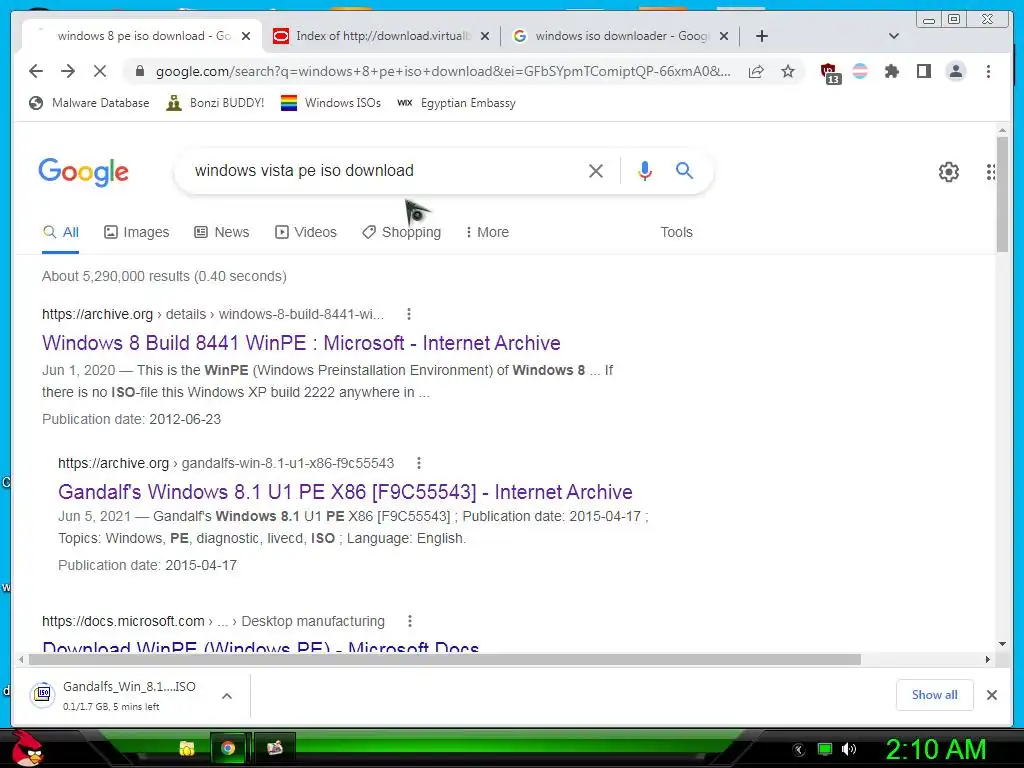The width and height of the screenshot is (1024, 768).
Task: Open Windows 8 Build 8441 WinPE result
Action: pos(301,343)
